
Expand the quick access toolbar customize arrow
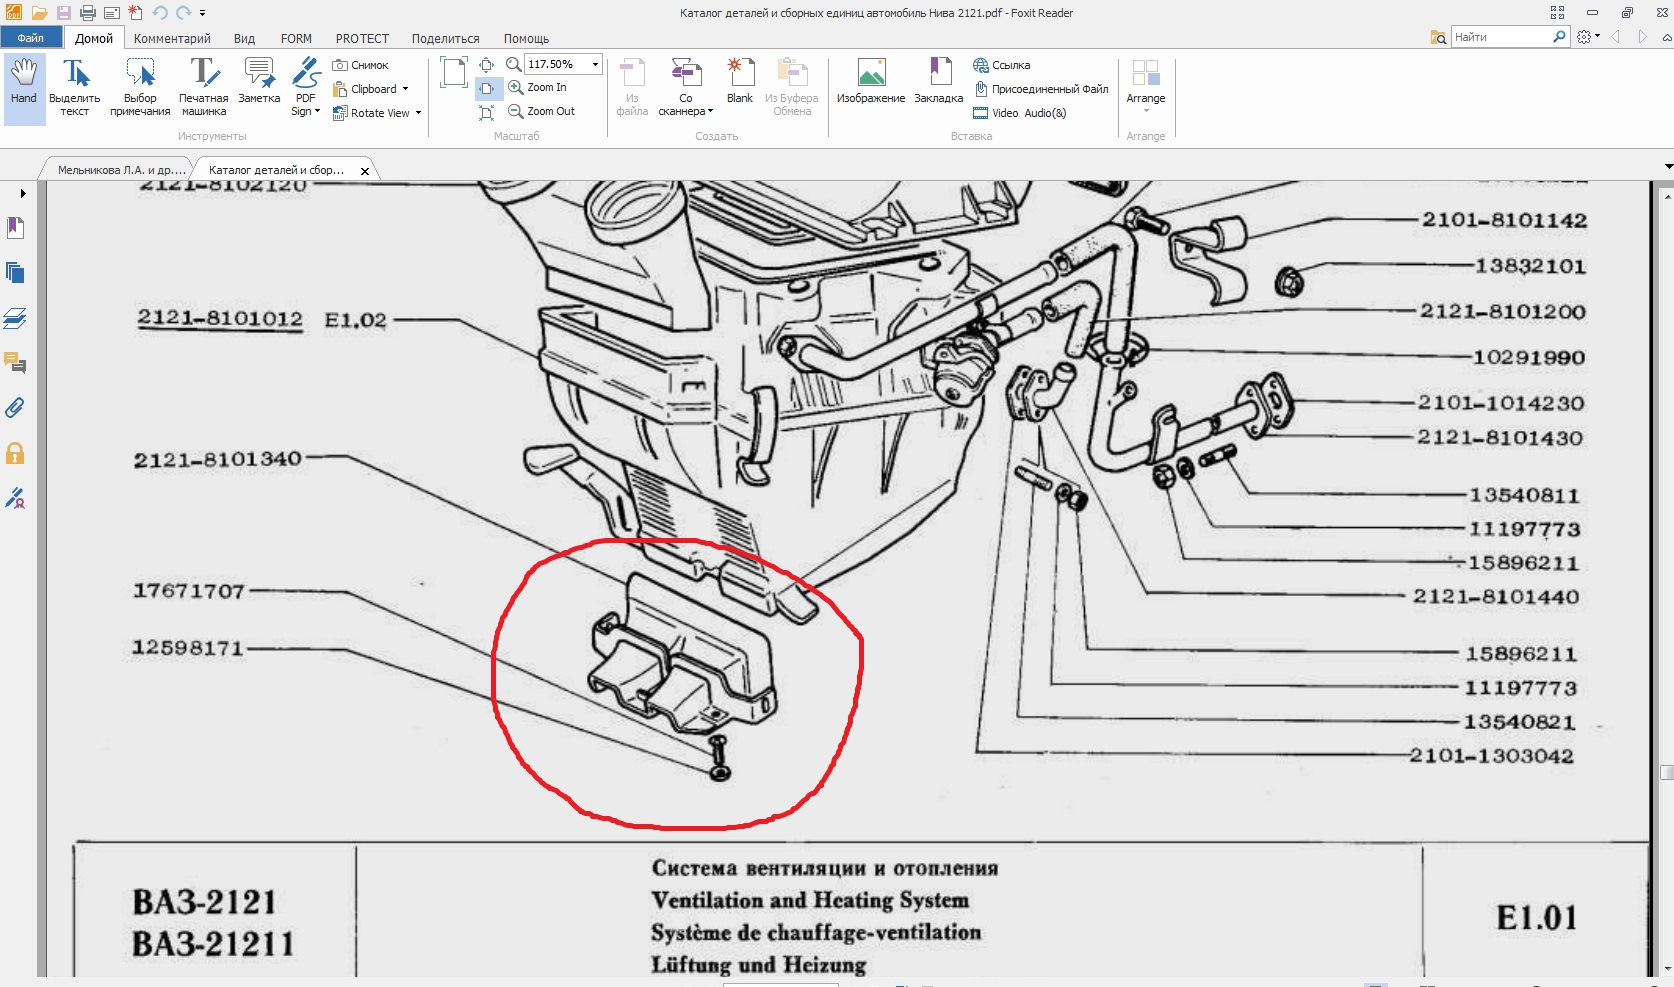[x=202, y=13]
